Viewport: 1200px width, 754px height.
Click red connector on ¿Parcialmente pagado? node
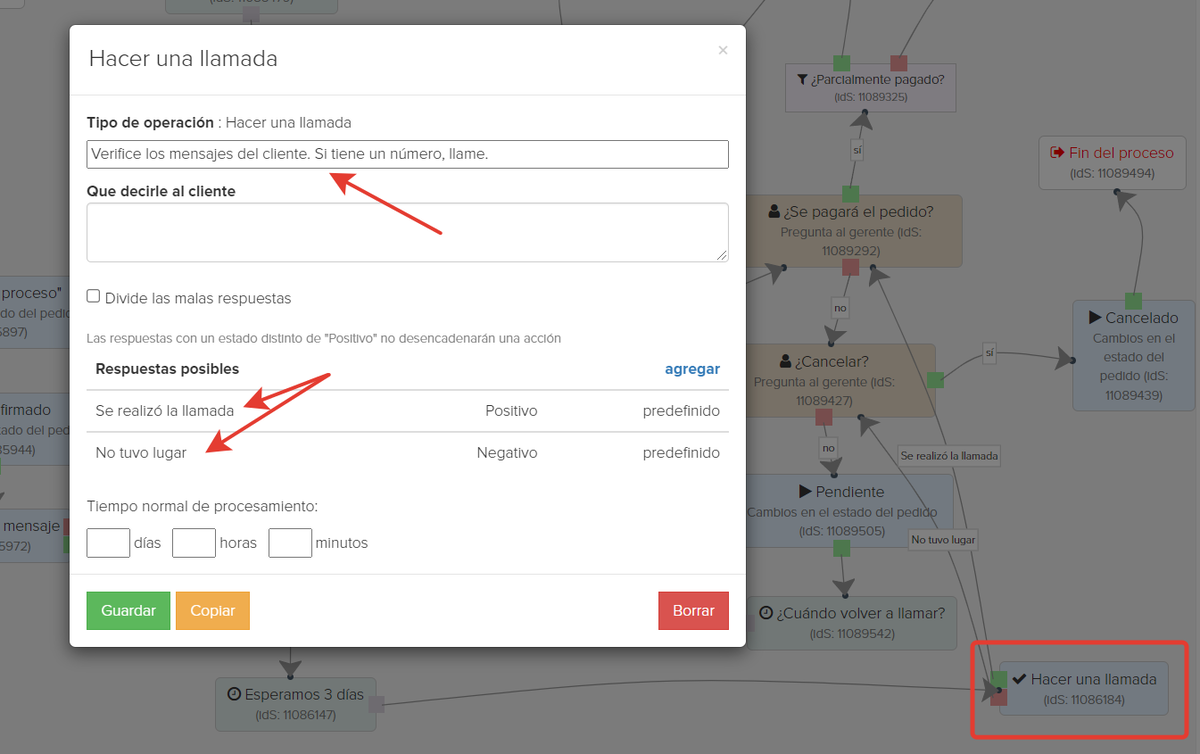click(899, 64)
